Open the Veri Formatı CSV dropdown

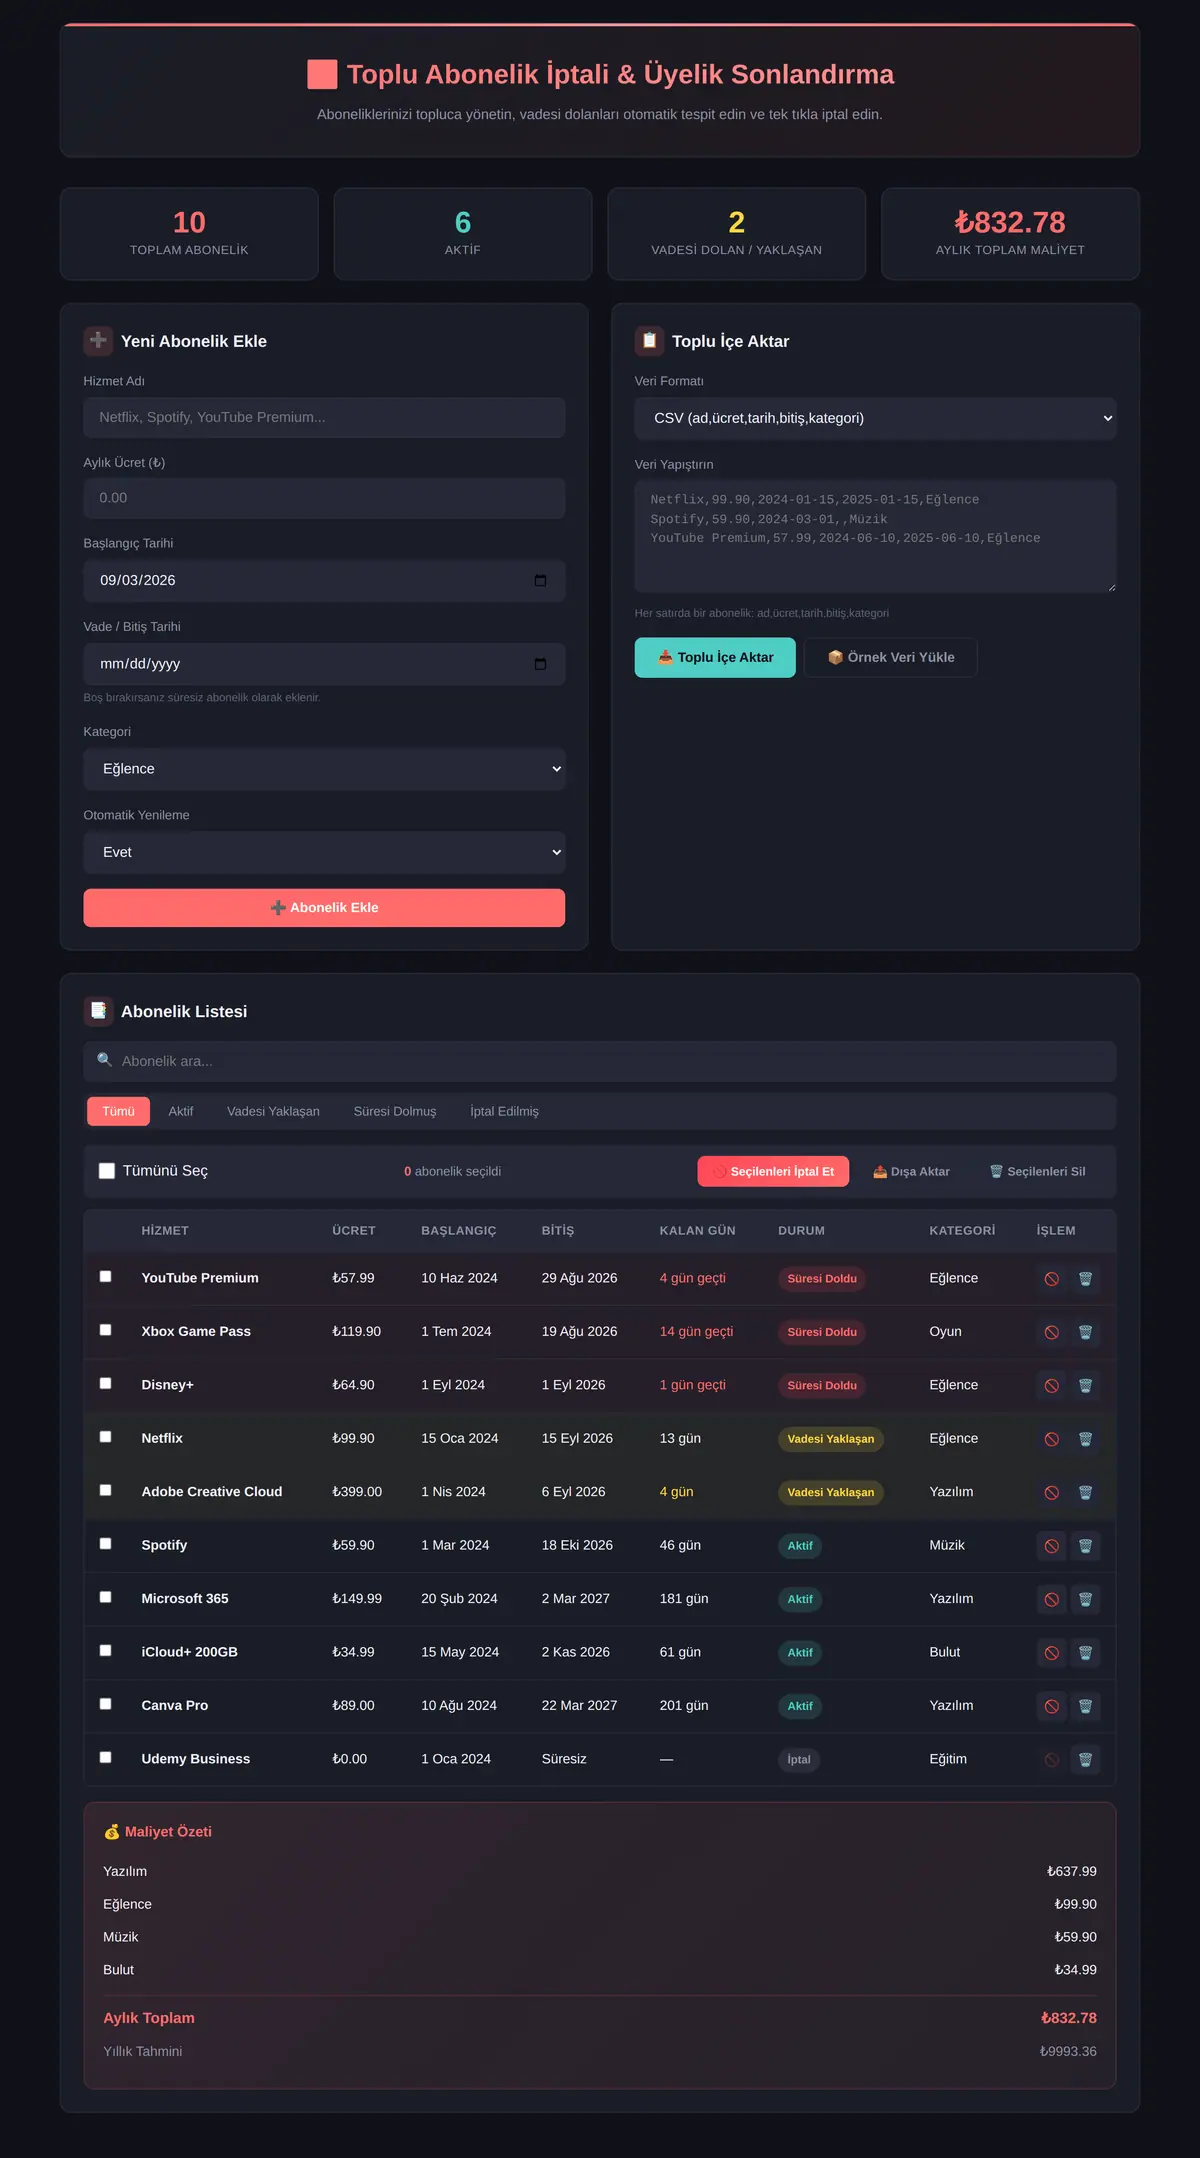pos(875,418)
